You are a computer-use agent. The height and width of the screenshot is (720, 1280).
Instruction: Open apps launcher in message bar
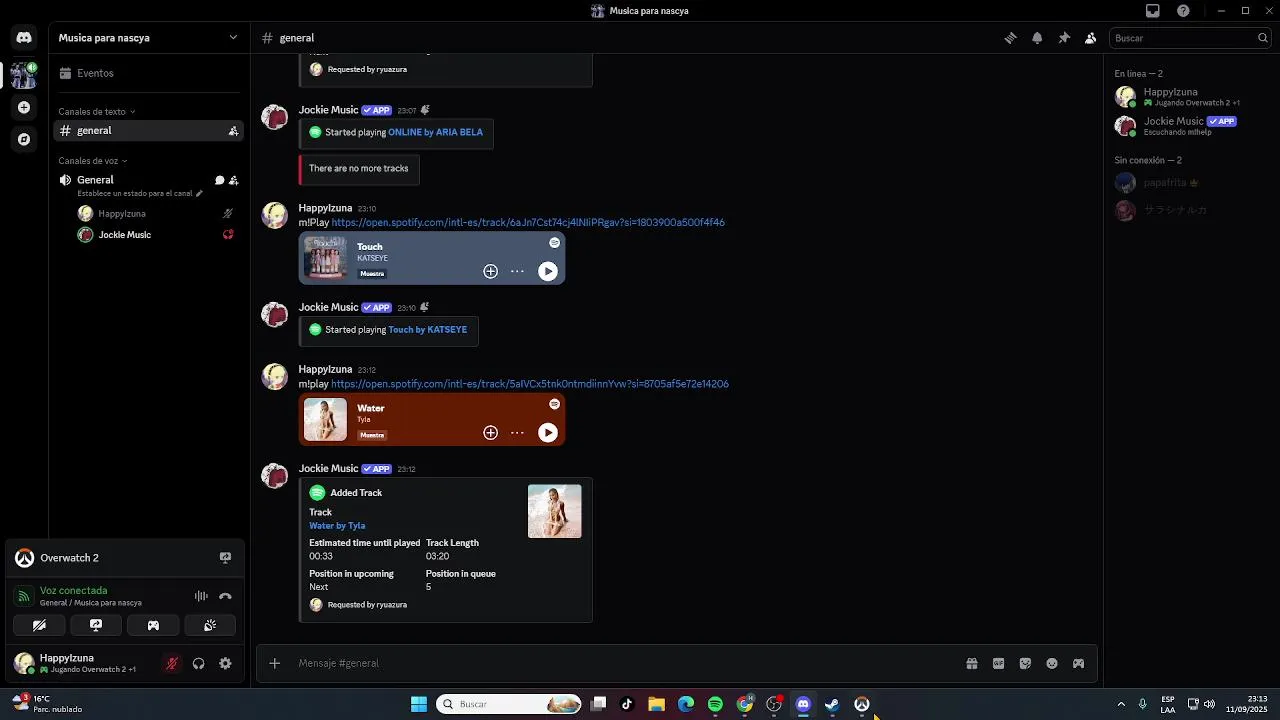[1078, 663]
